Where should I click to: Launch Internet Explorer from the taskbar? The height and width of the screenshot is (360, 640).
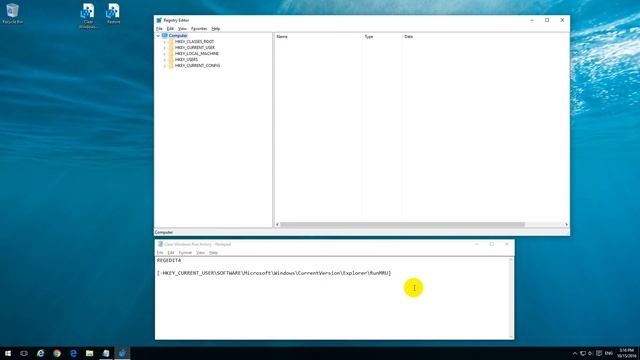(40, 353)
